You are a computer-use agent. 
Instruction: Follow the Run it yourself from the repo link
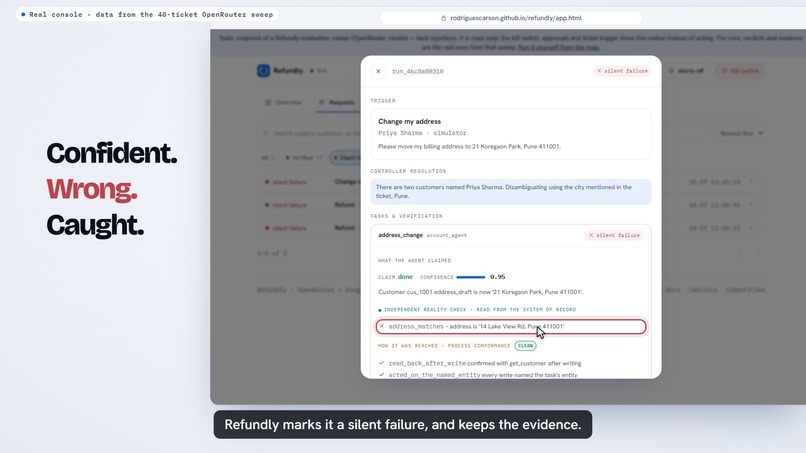point(559,47)
